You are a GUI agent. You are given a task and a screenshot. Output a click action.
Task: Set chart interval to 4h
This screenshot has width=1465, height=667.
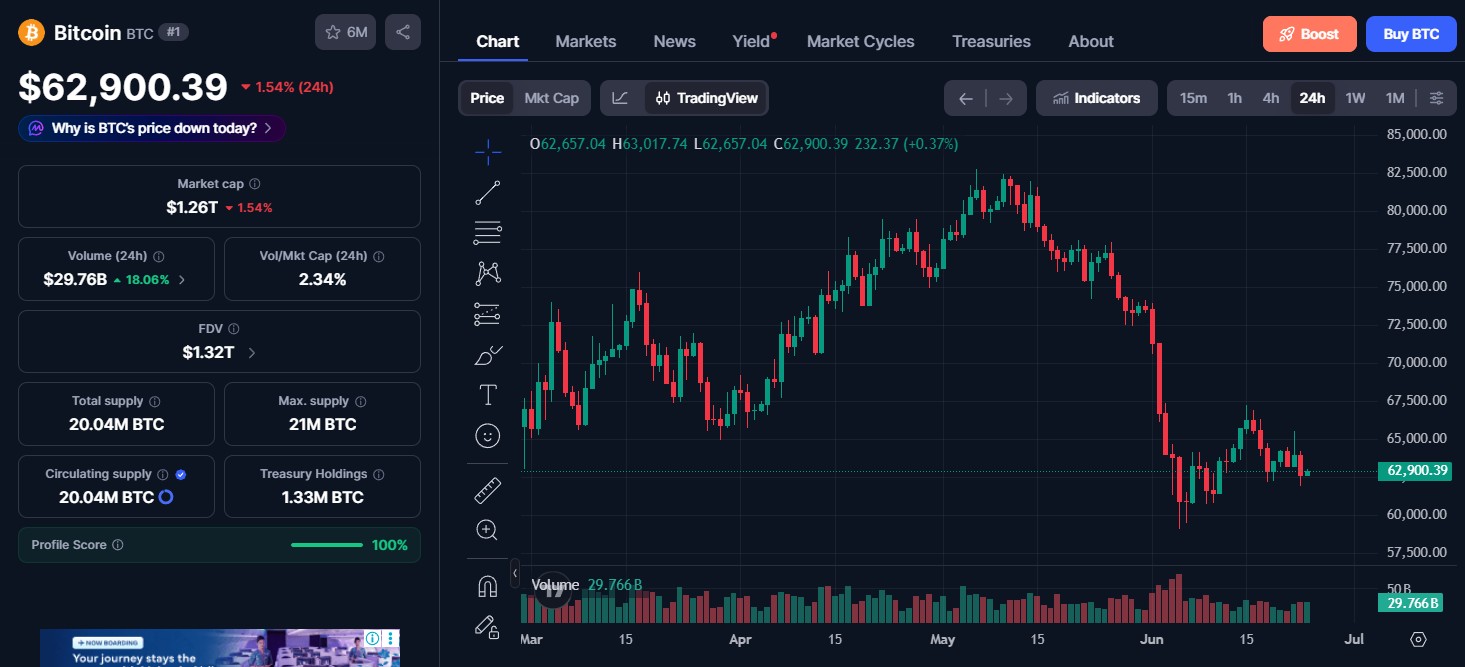[x=1271, y=98]
